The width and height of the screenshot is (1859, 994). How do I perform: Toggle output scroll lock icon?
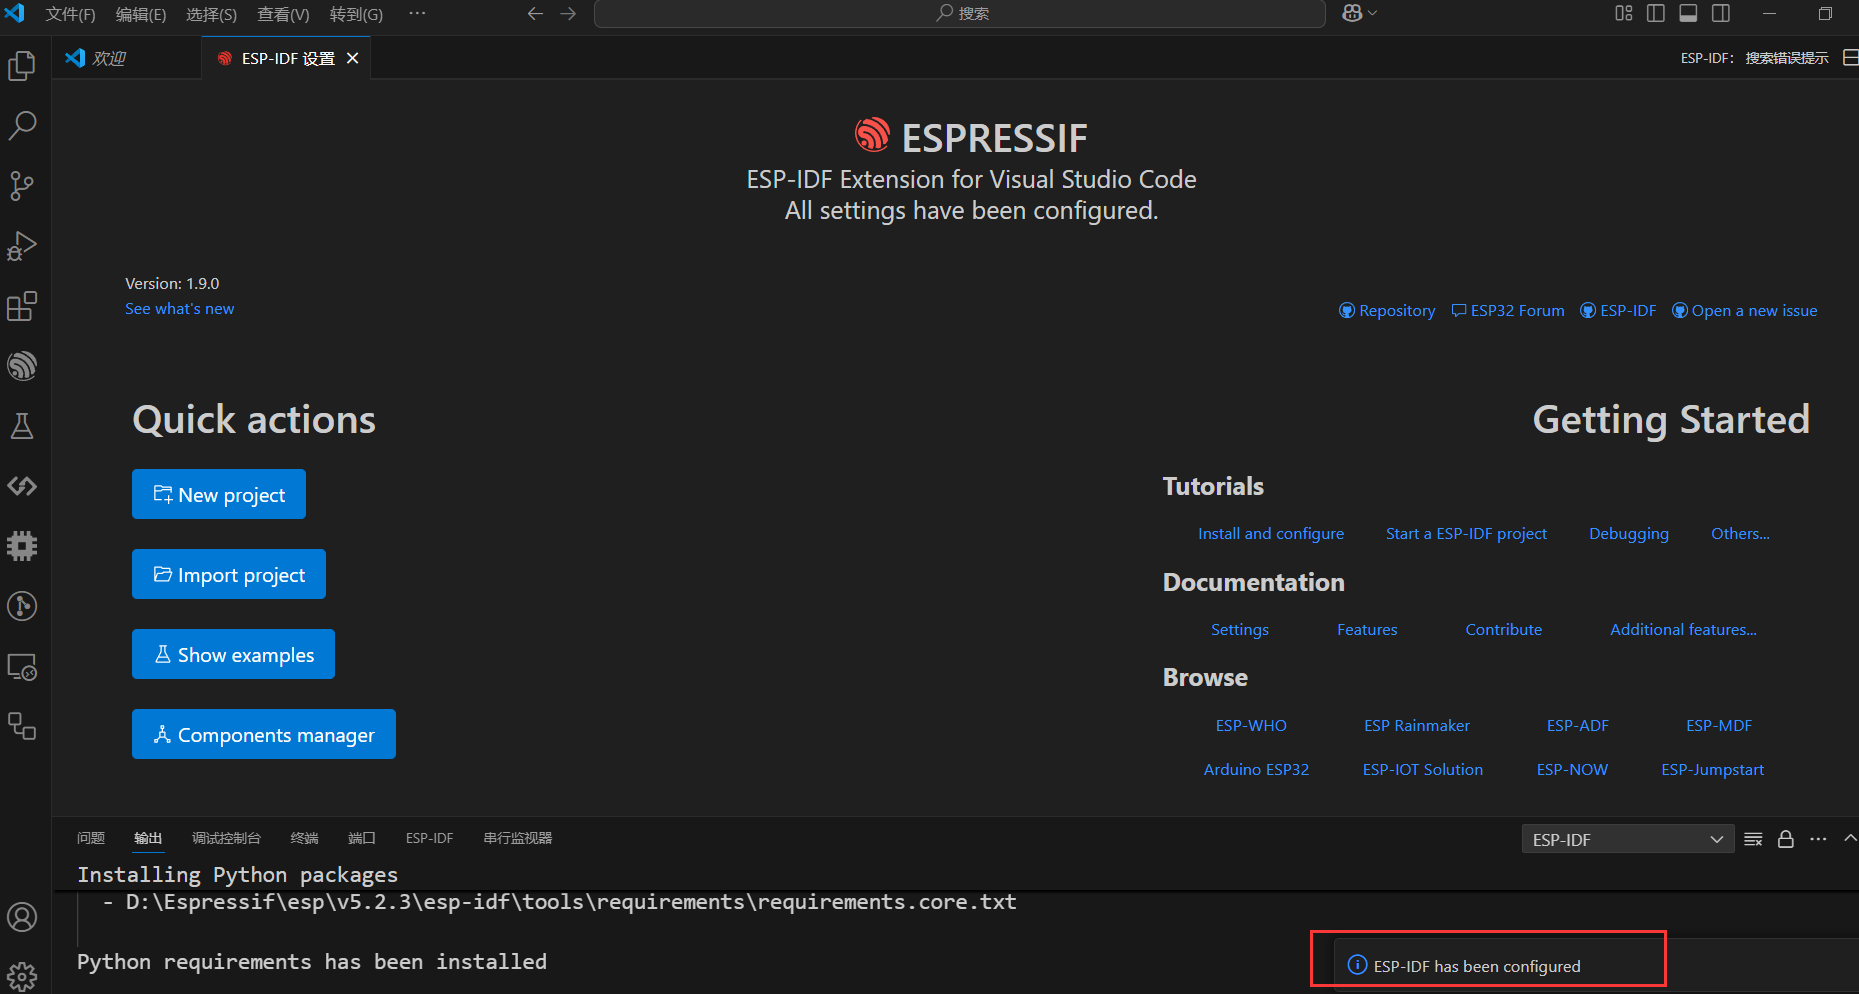point(1785,839)
